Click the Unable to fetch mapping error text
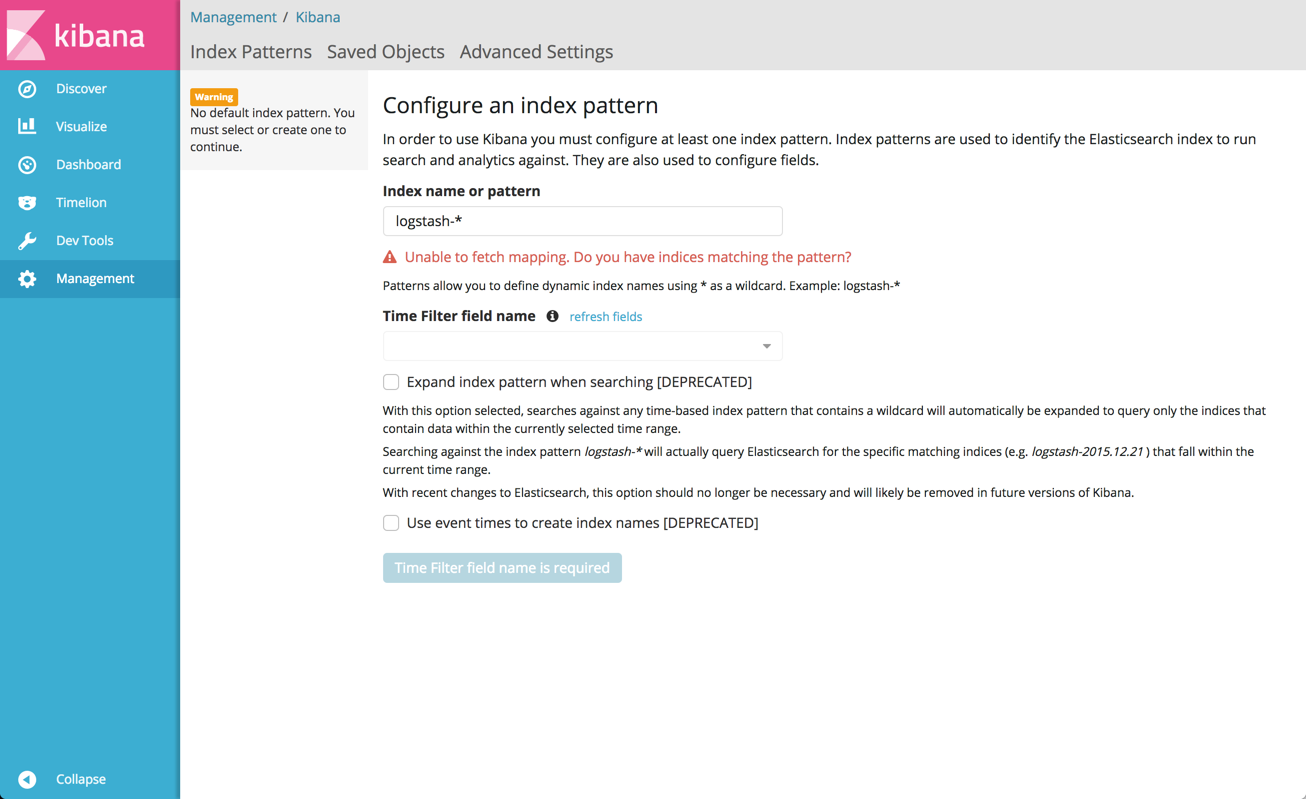The image size is (1306, 799). 628,257
